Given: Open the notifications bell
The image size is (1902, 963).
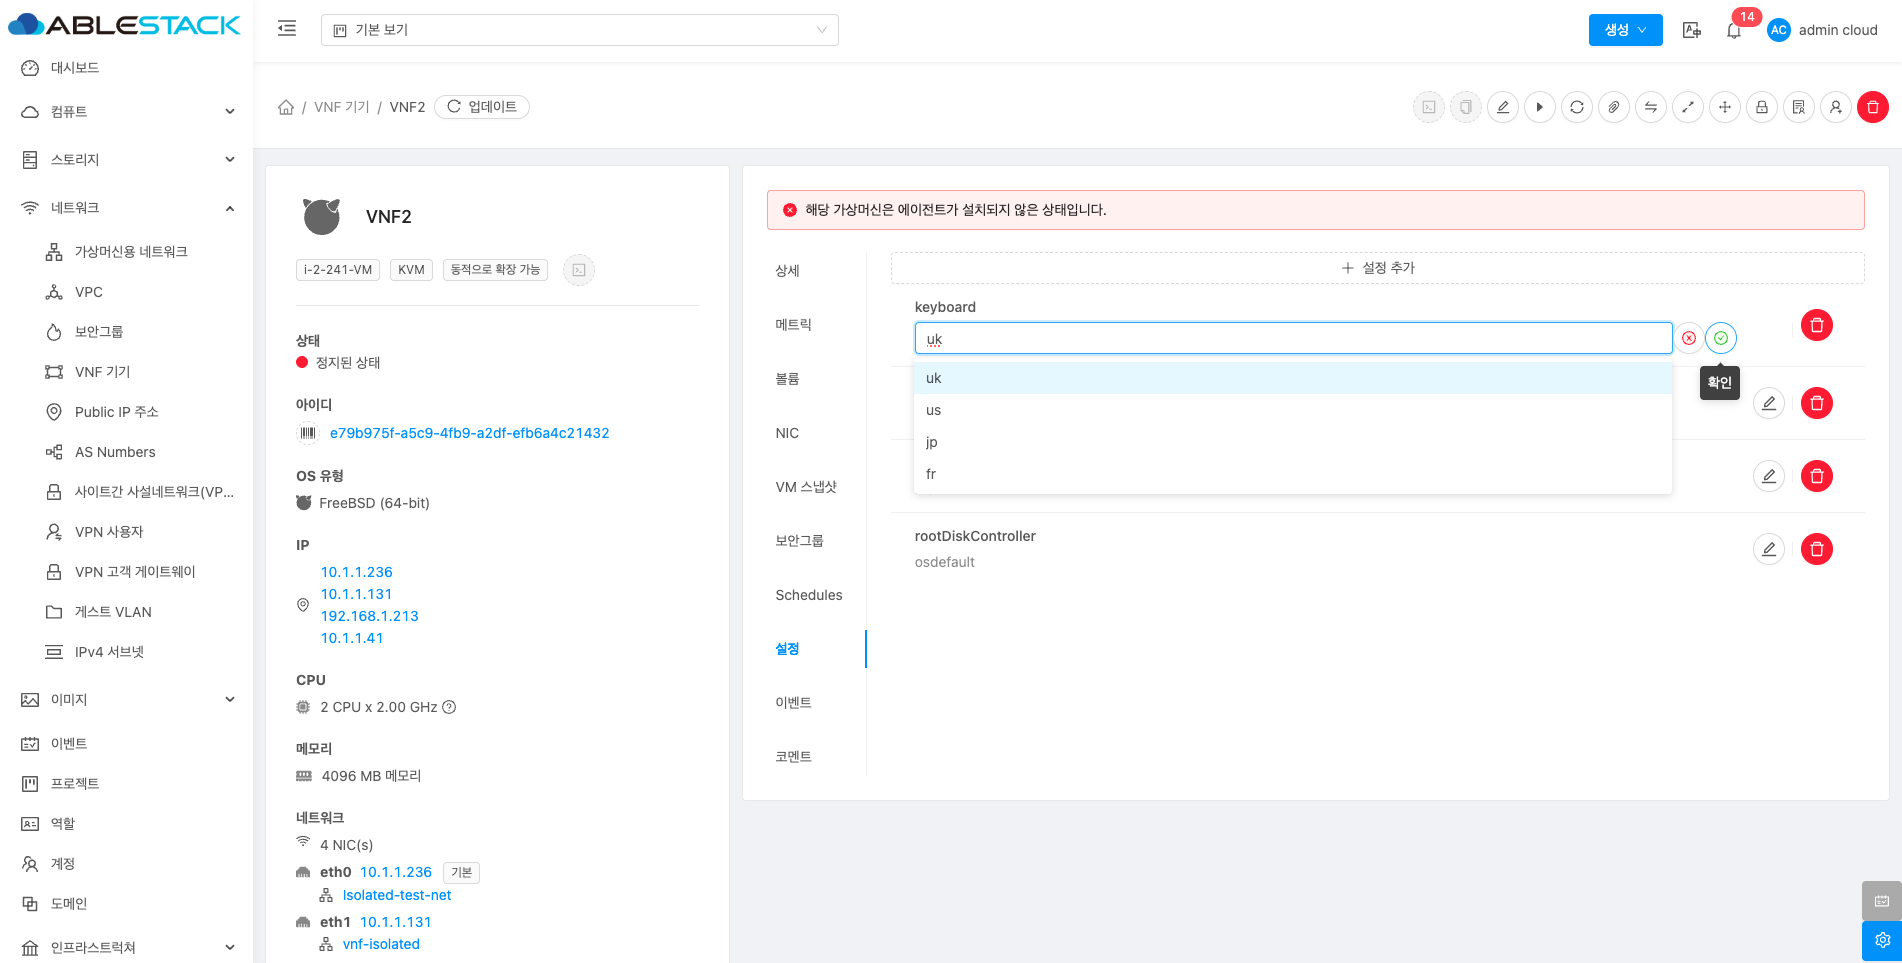Looking at the screenshot, I should click(1733, 30).
